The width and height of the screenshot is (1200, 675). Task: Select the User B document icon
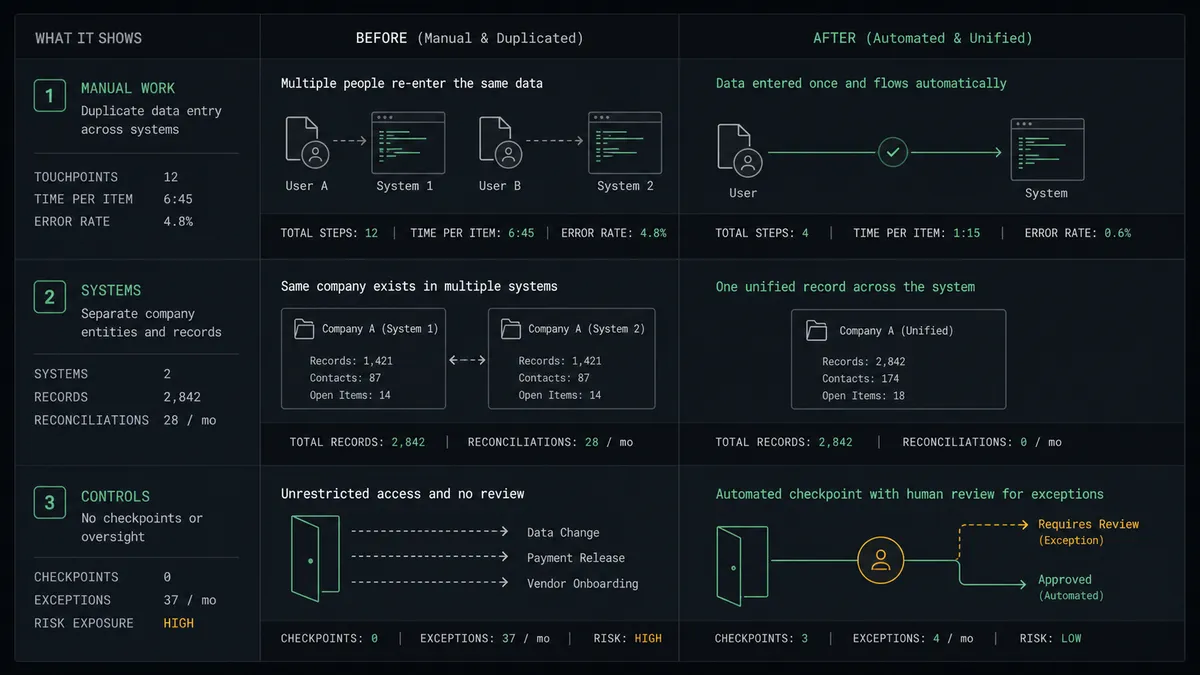[x=499, y=142]
